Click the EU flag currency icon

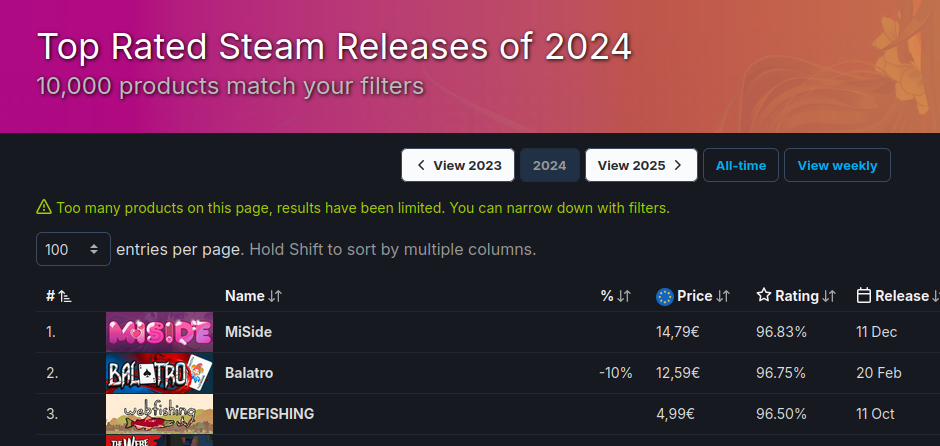(x=665, y=296)
